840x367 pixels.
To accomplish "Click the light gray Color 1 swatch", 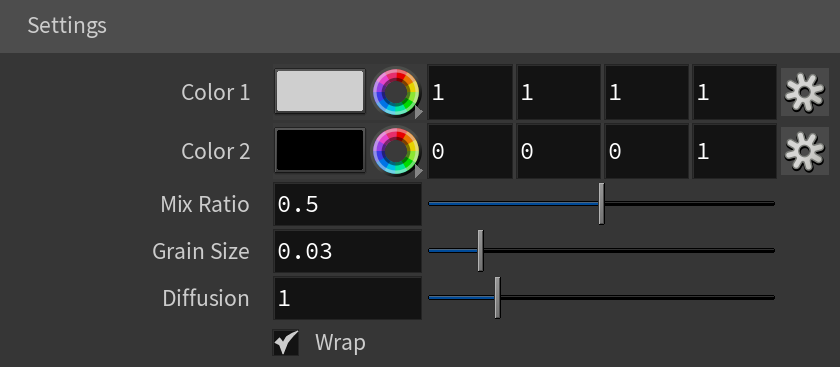I will coord(320,91).
